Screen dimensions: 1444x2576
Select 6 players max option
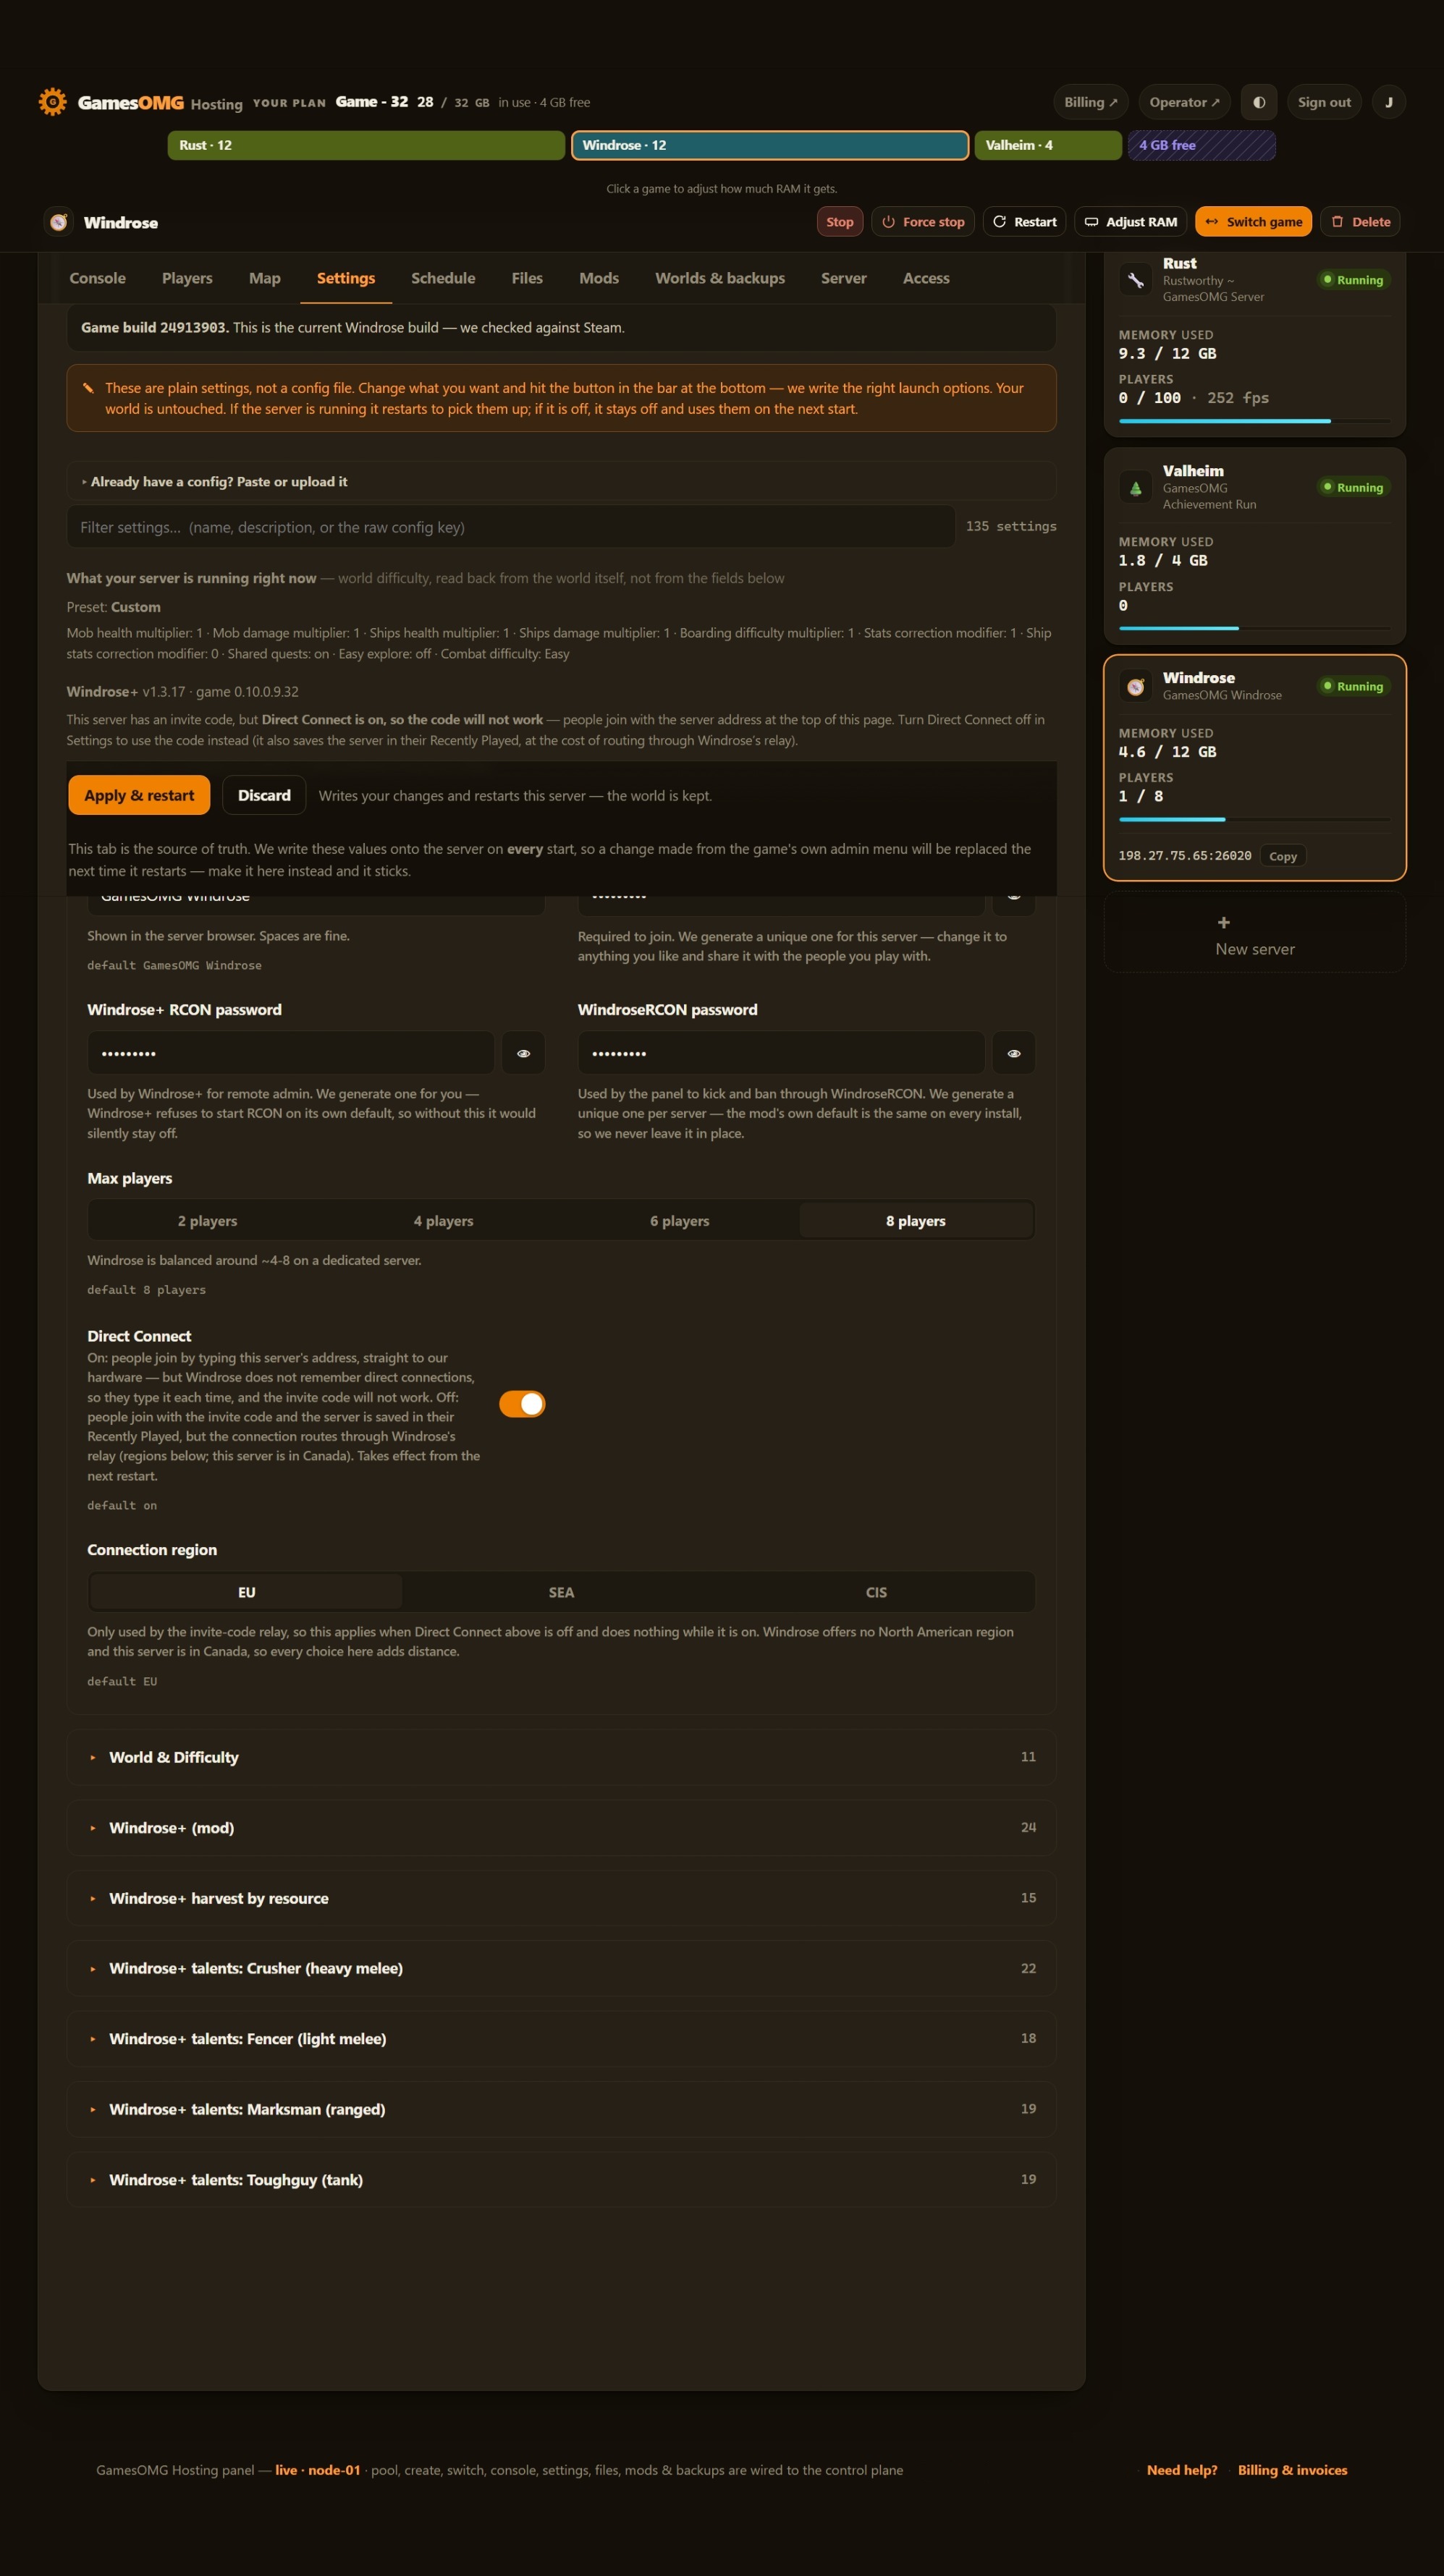pos(679,1221)
